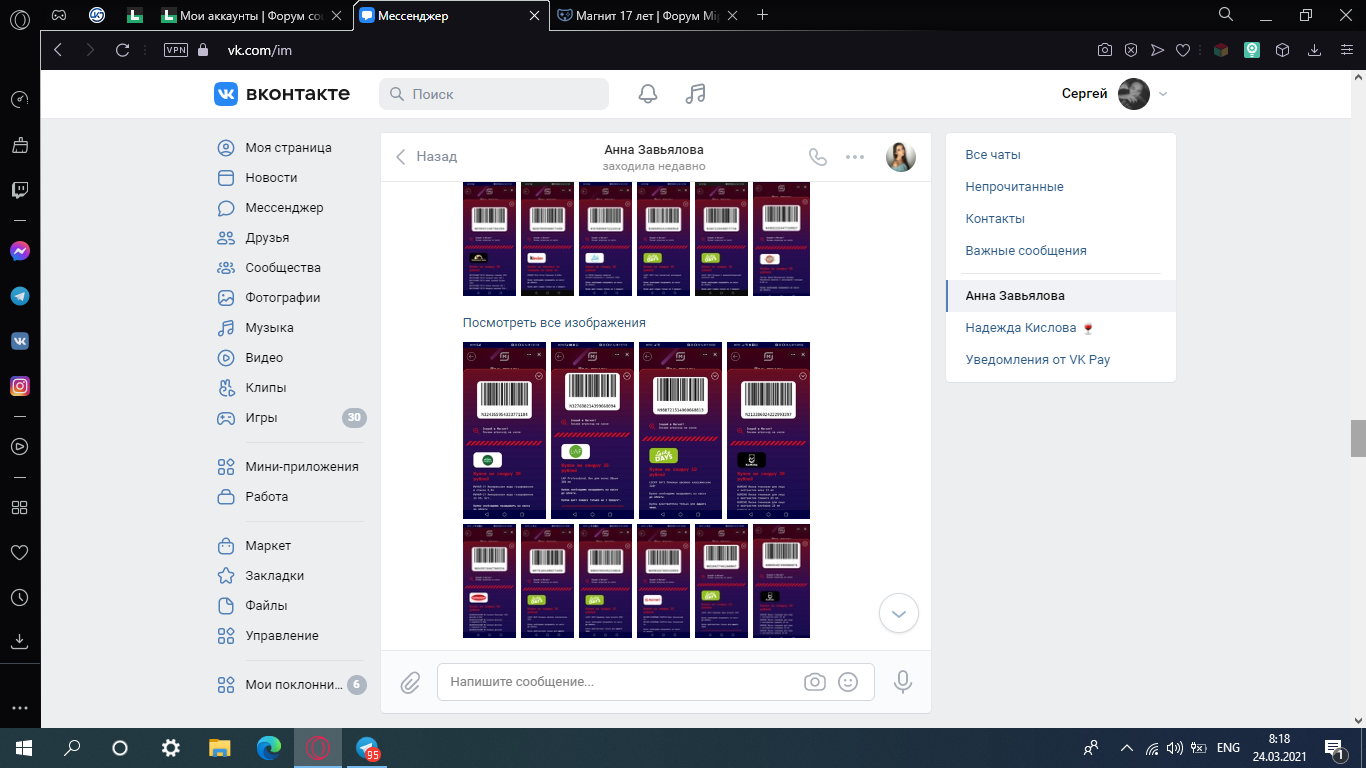Viewport: 1366px width, 768px height.
Task: Open Сообщества in the left menu
Action: pyautogui.click(x=283, y=267)
